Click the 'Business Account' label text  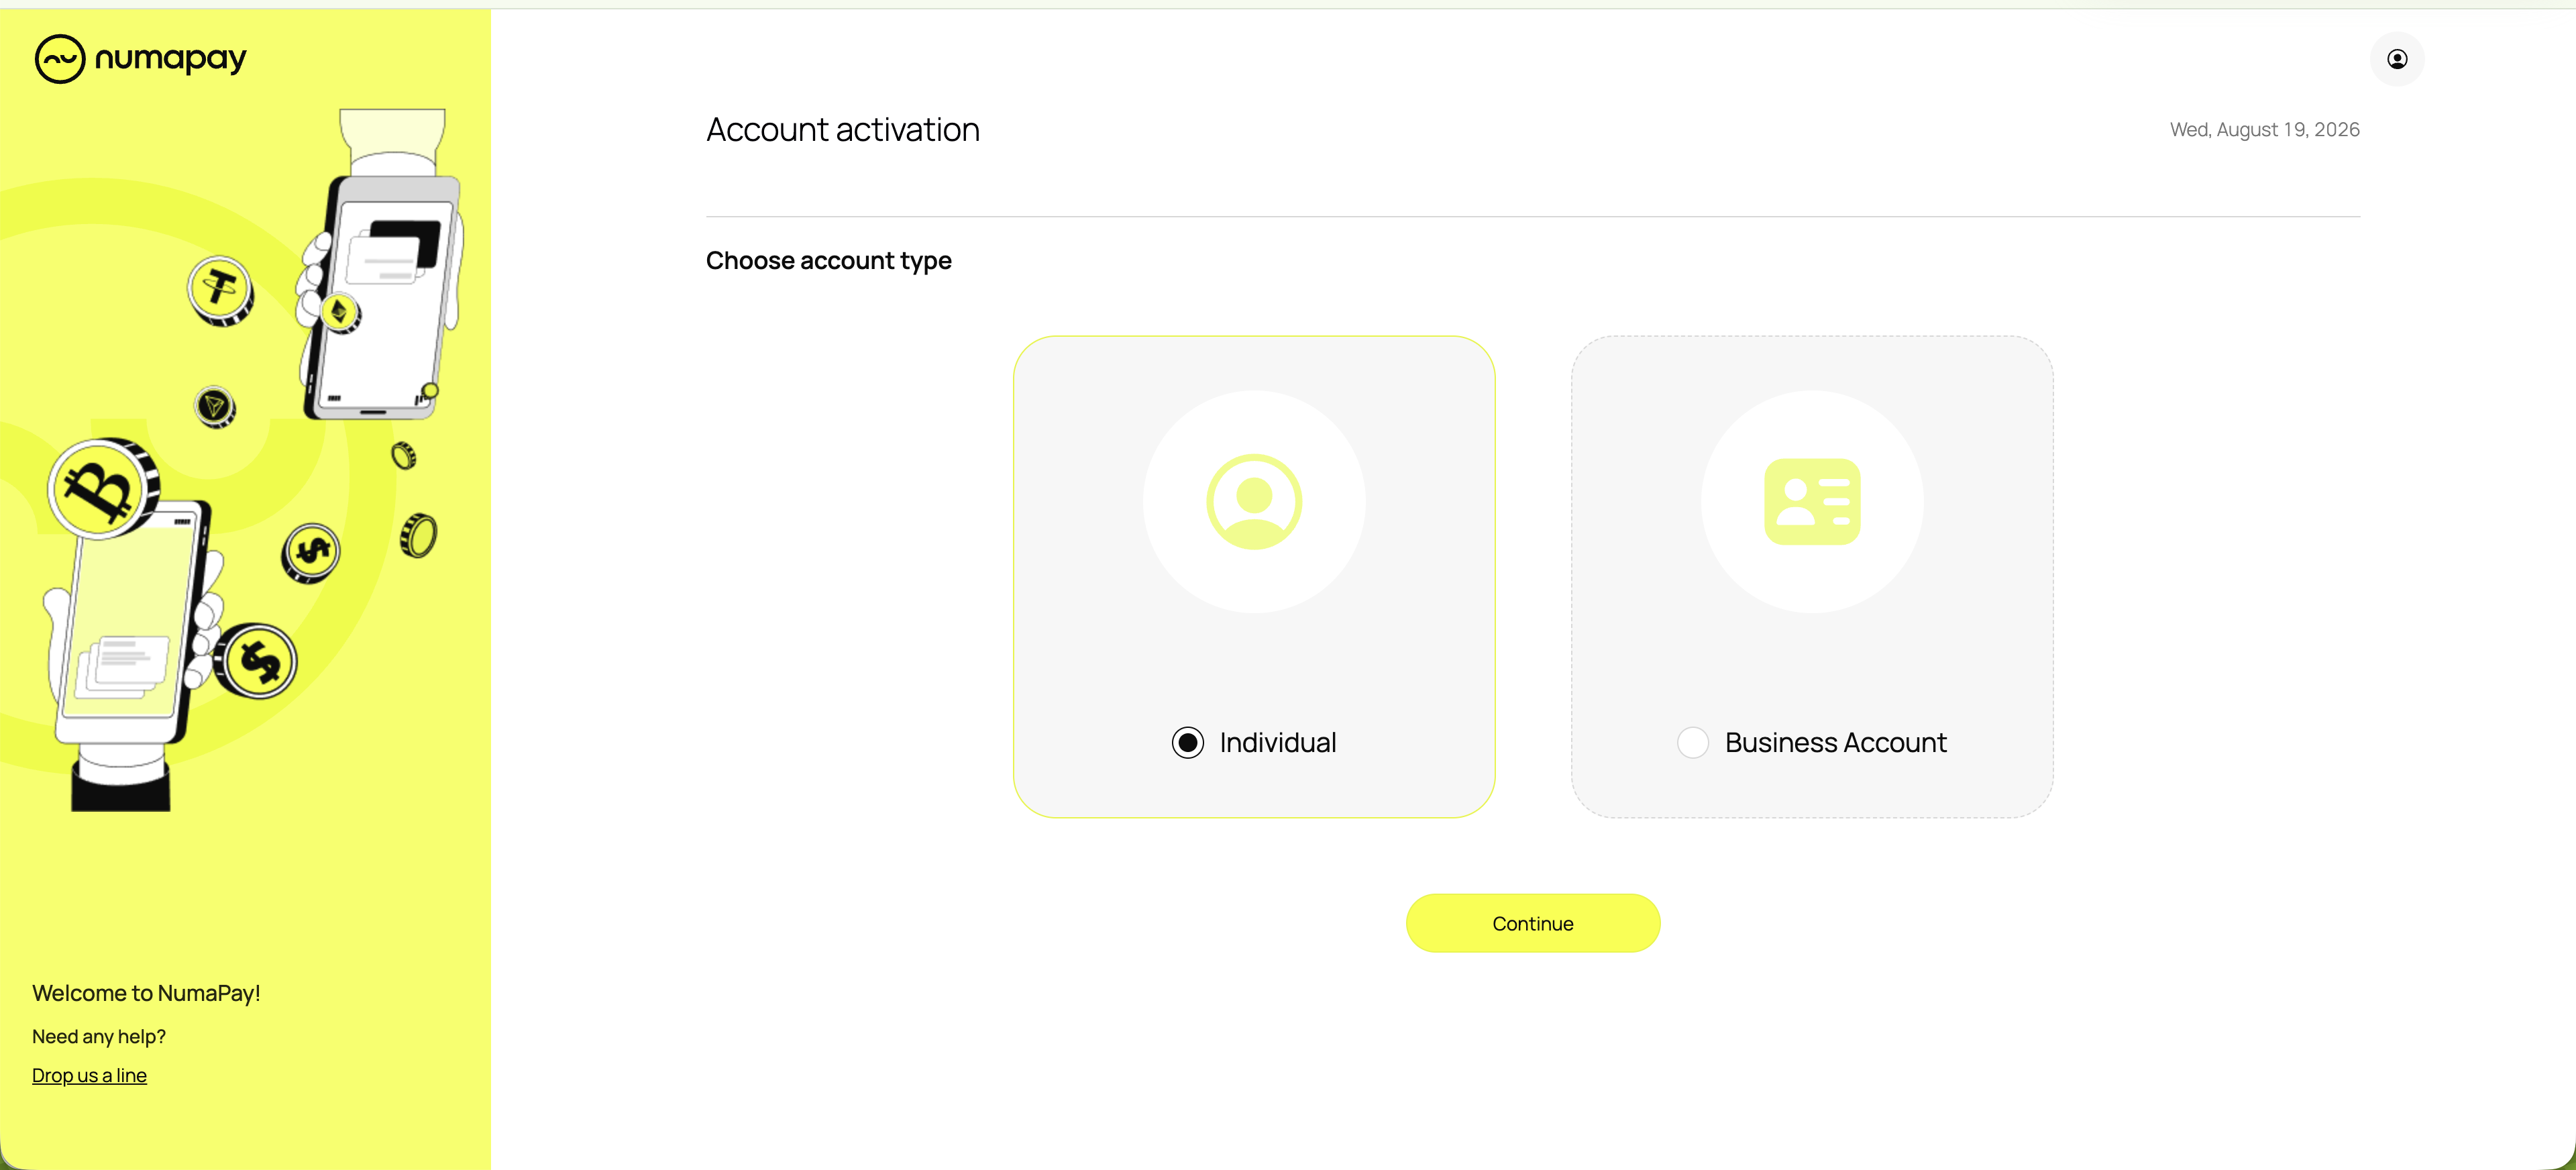point(1836,743)
